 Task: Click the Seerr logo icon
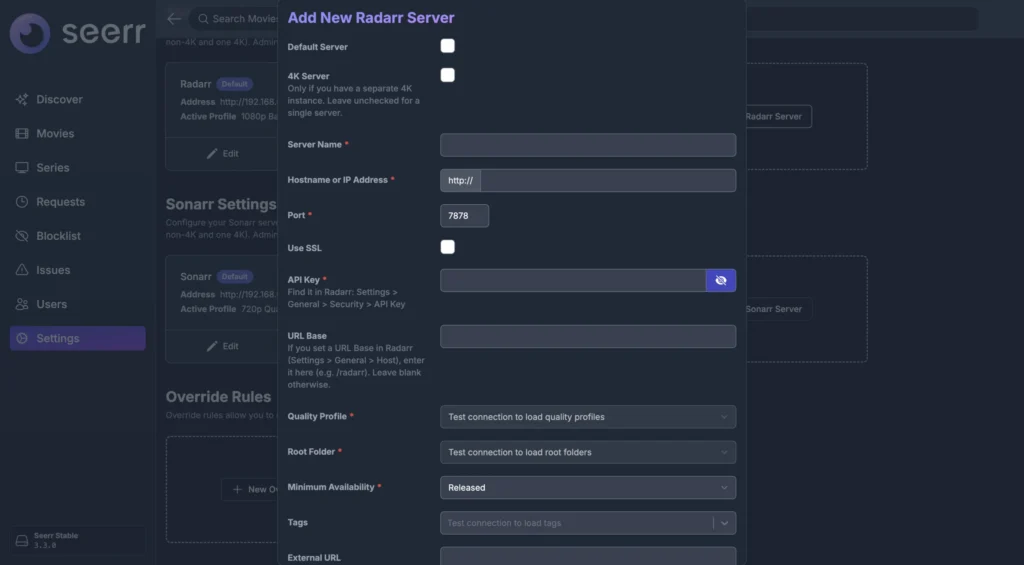point(30,33)
